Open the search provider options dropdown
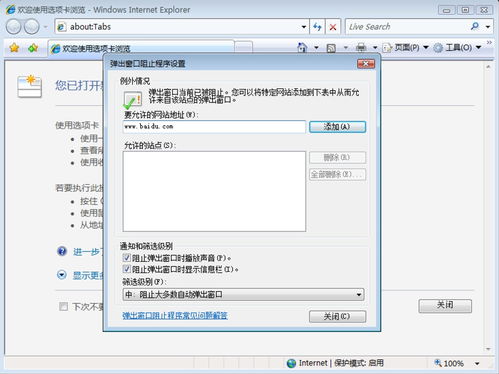 (488, 27)
